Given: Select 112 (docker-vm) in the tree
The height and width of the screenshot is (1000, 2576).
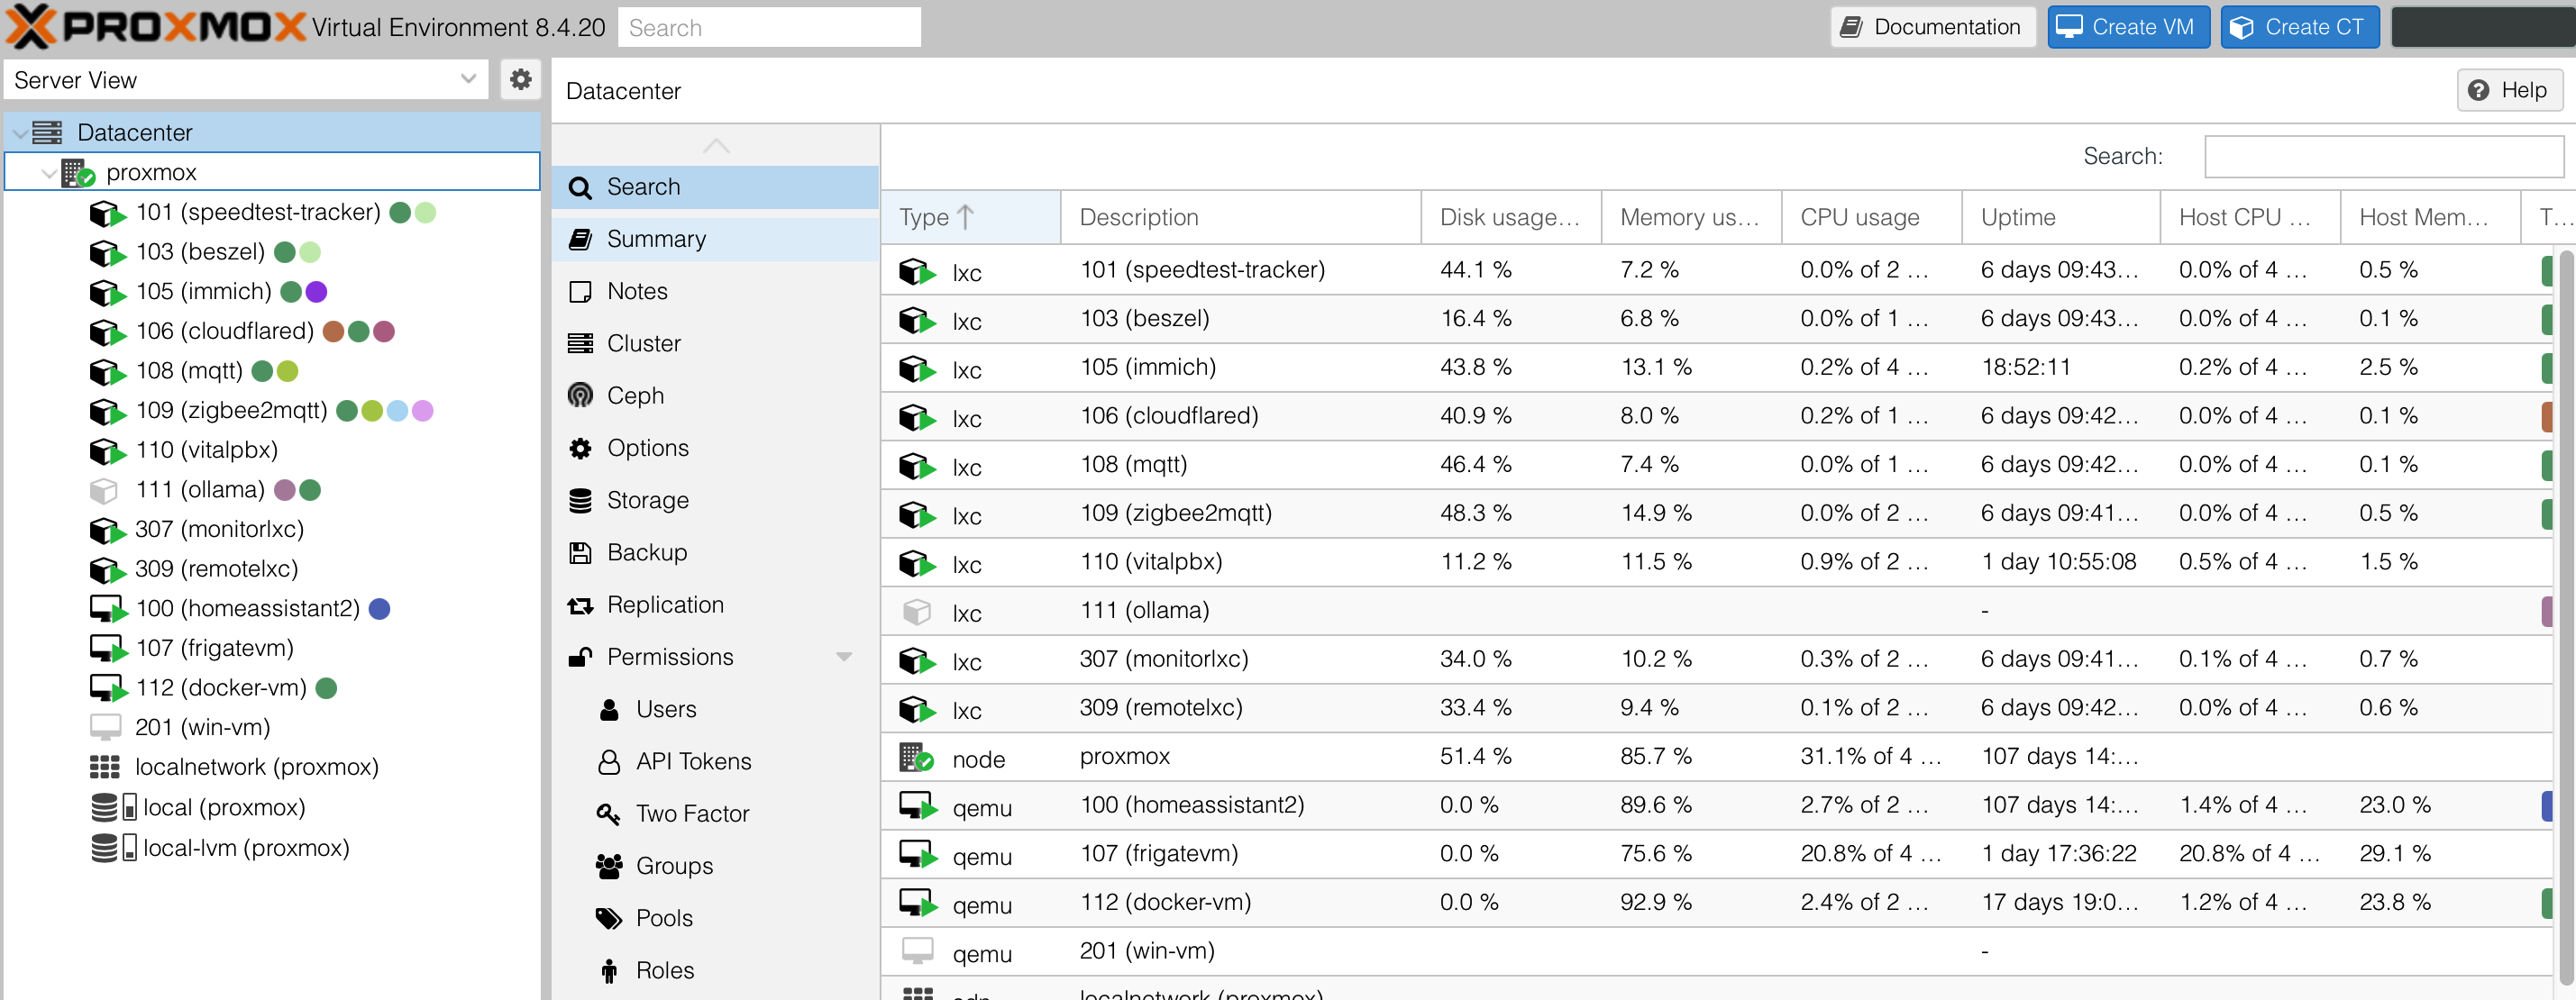Looking at the screenshot, I should (x=221, y=688).
